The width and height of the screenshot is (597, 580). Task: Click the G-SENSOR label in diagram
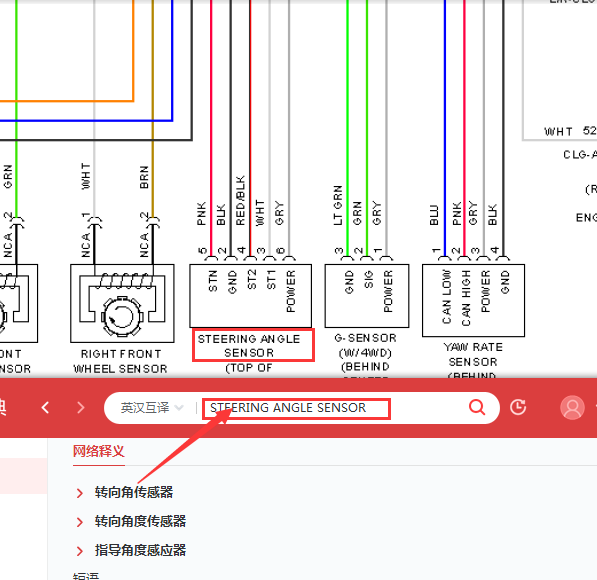pos(365,338)
